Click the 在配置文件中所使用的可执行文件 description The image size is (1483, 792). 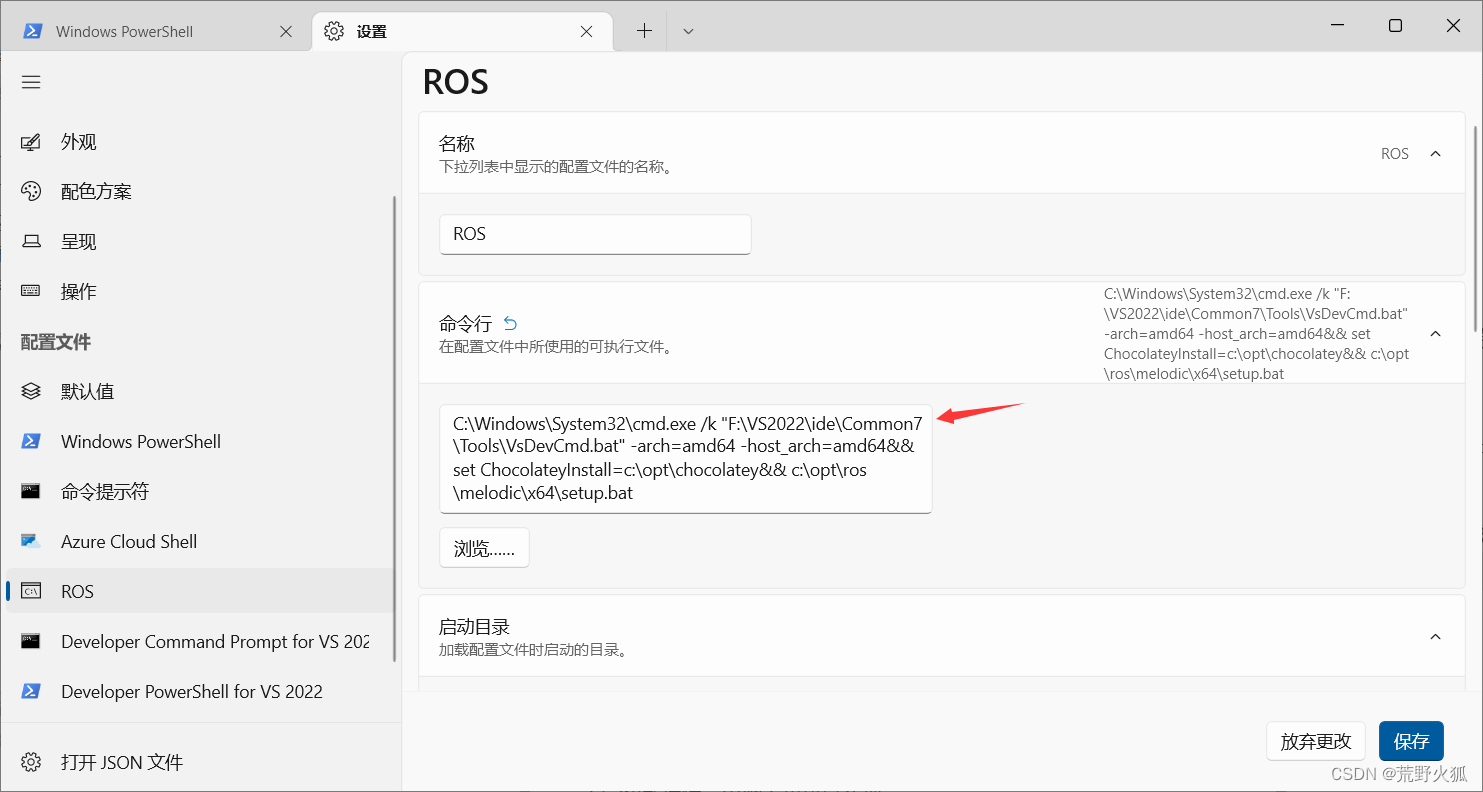[x=556, y=347]
